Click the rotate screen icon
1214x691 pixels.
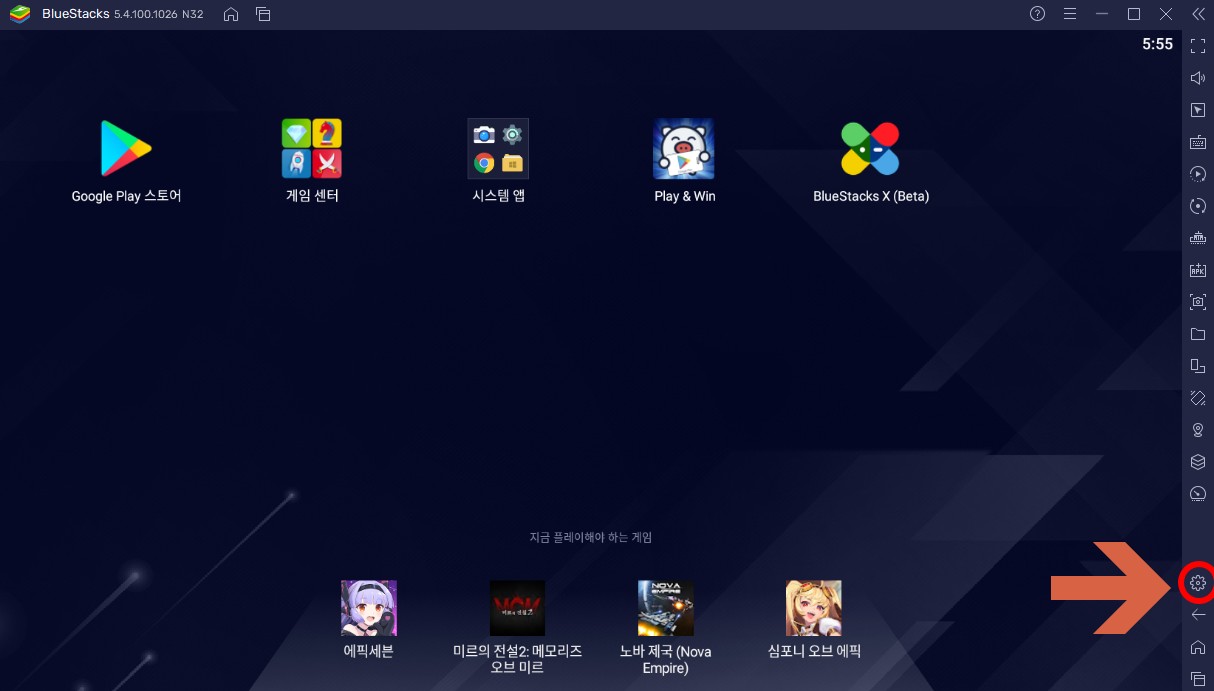(1198, 365)
